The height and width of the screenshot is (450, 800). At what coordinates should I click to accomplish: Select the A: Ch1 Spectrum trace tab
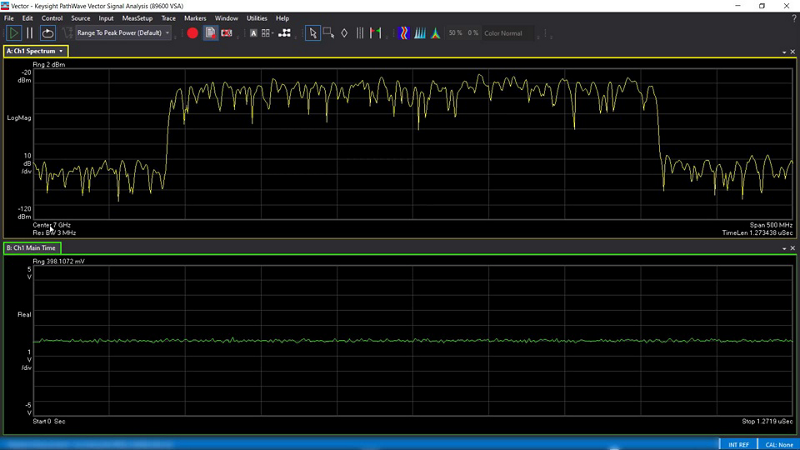31,51
